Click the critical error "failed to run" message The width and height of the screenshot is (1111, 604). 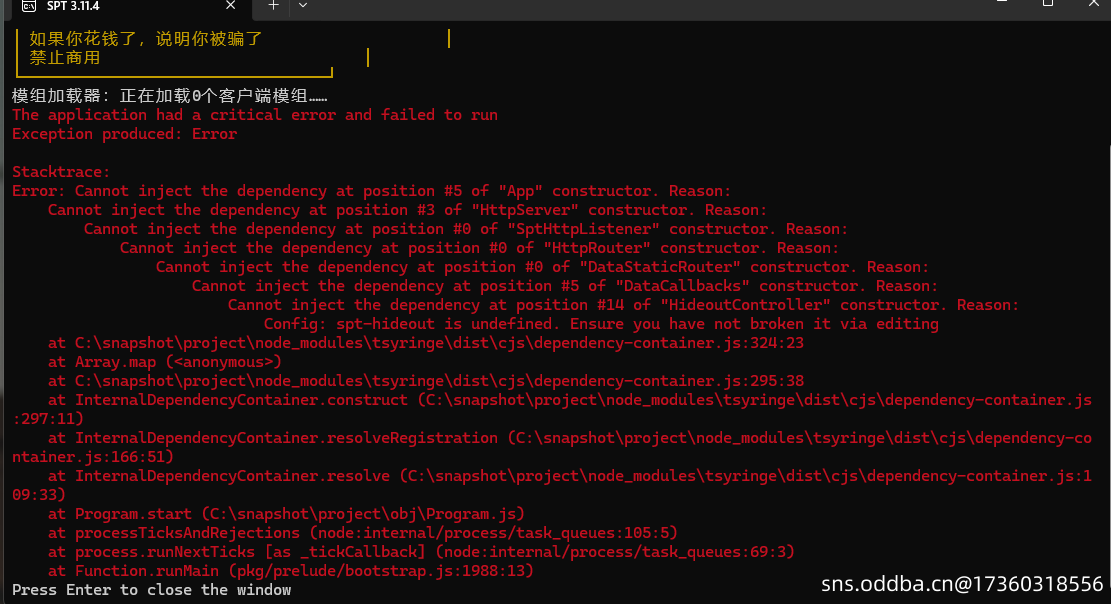[254, 115]
